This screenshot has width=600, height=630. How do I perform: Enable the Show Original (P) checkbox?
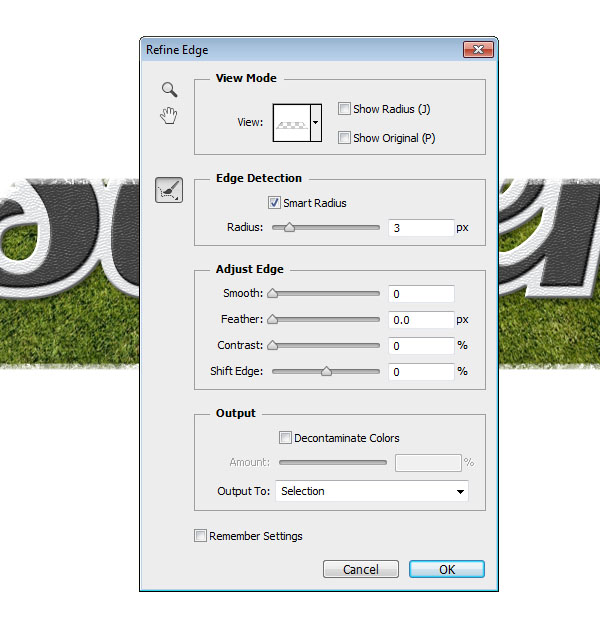click(x=344, y=137)
